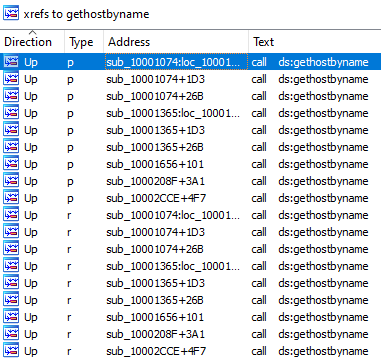The height and width of the screenshot is (364, 381).
Task: Click the row icon for type p sub_10001074+1D3
Action: [11, 79]
